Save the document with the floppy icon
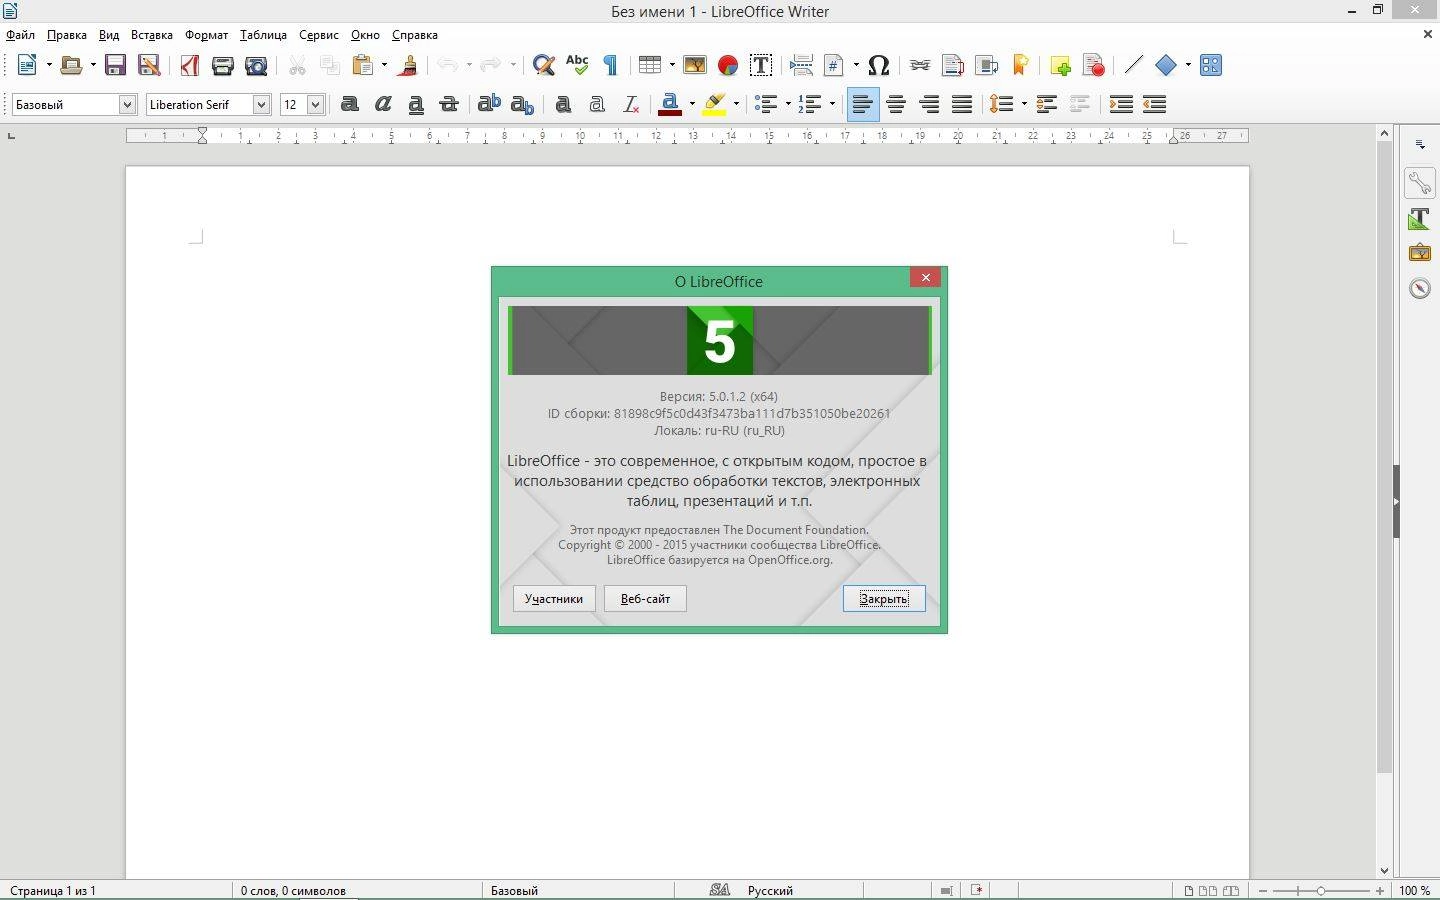 pyautogui.click(x=115, y=66)
